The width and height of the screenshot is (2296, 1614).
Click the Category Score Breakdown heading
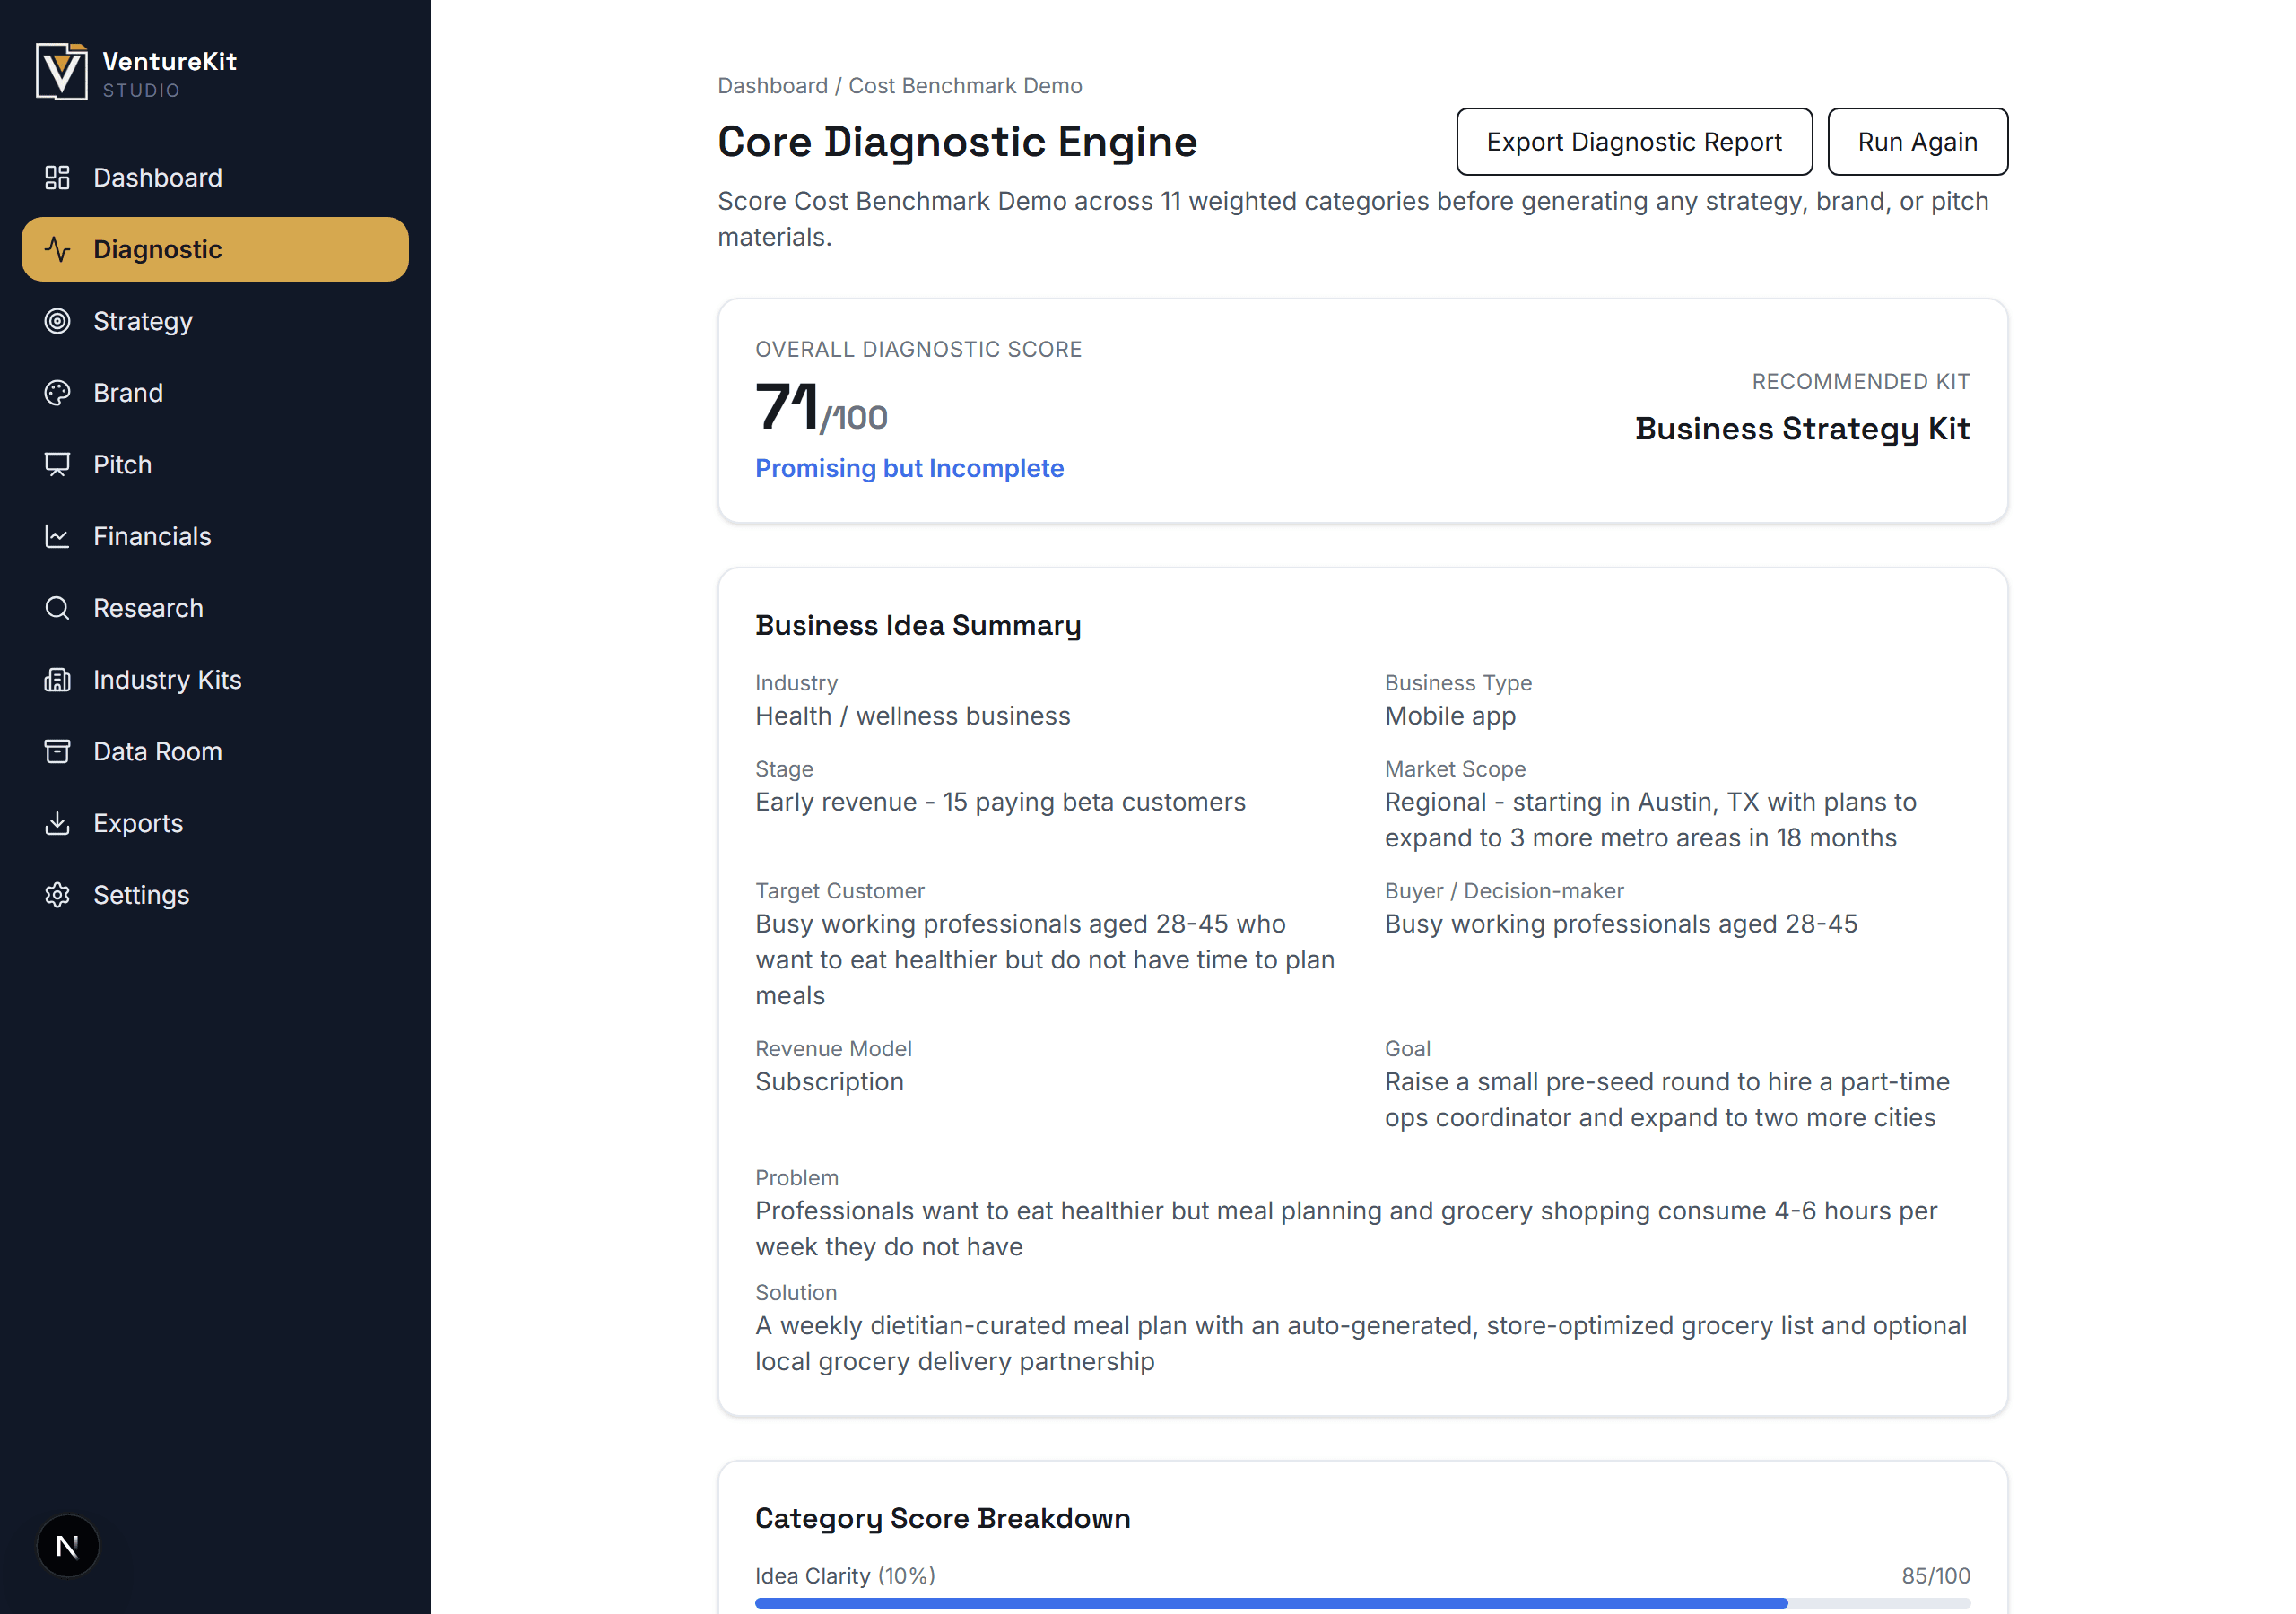pos(942,1518)
